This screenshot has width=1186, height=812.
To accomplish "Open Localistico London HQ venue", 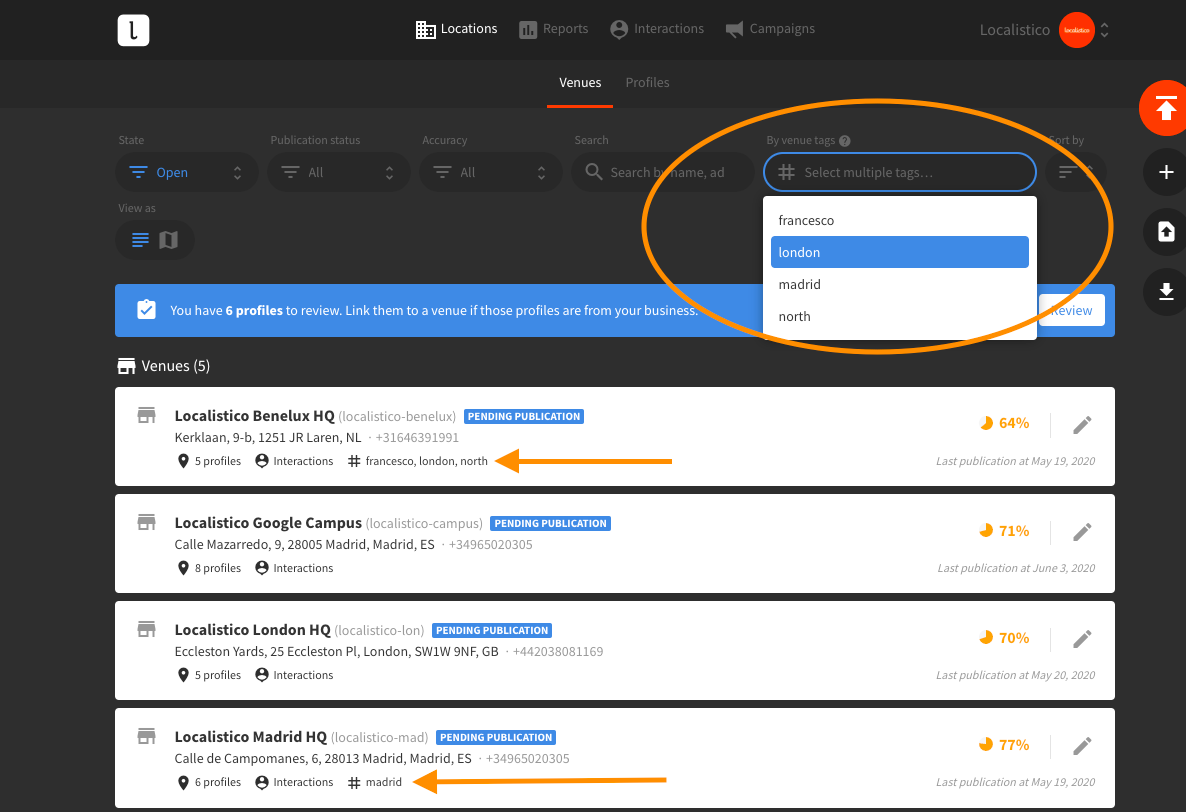I will click(253, 630).
